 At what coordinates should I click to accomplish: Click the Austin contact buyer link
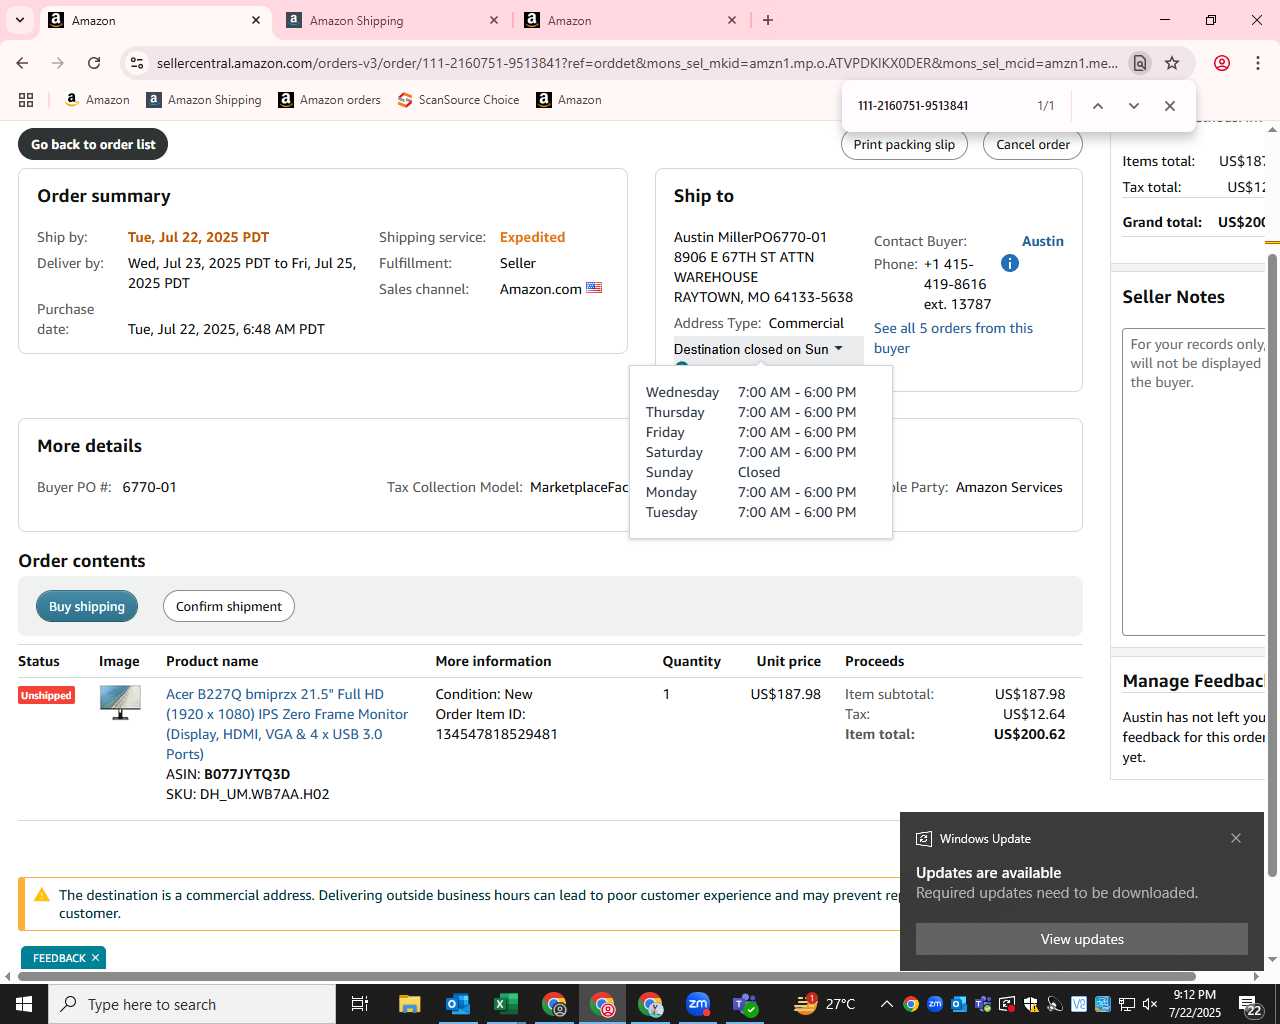click(x=1042, y=241)
